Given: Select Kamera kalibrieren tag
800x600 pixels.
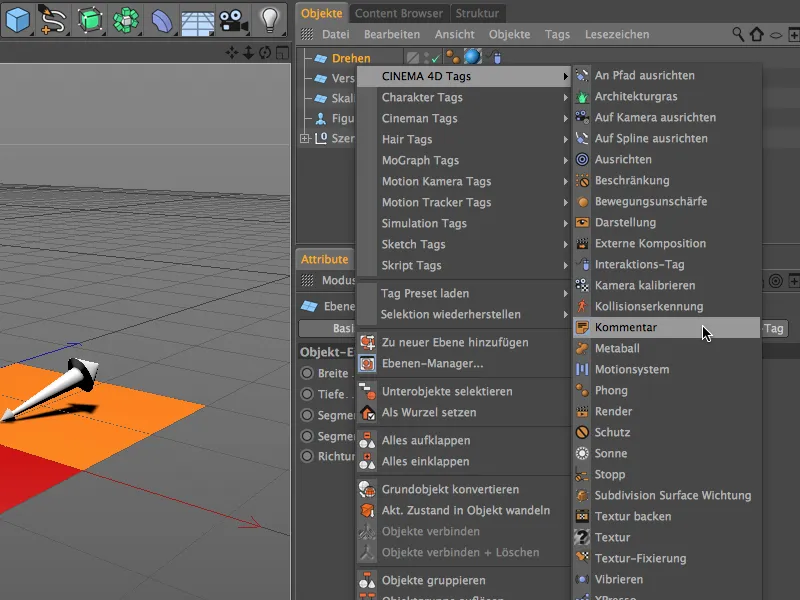Looking at the screenshot, I should (x=666, y=286).
